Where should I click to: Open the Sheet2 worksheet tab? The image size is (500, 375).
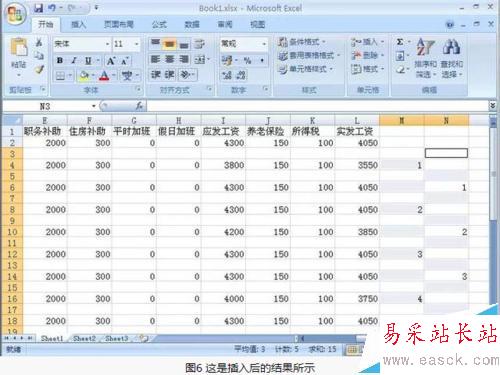(84, 338)
